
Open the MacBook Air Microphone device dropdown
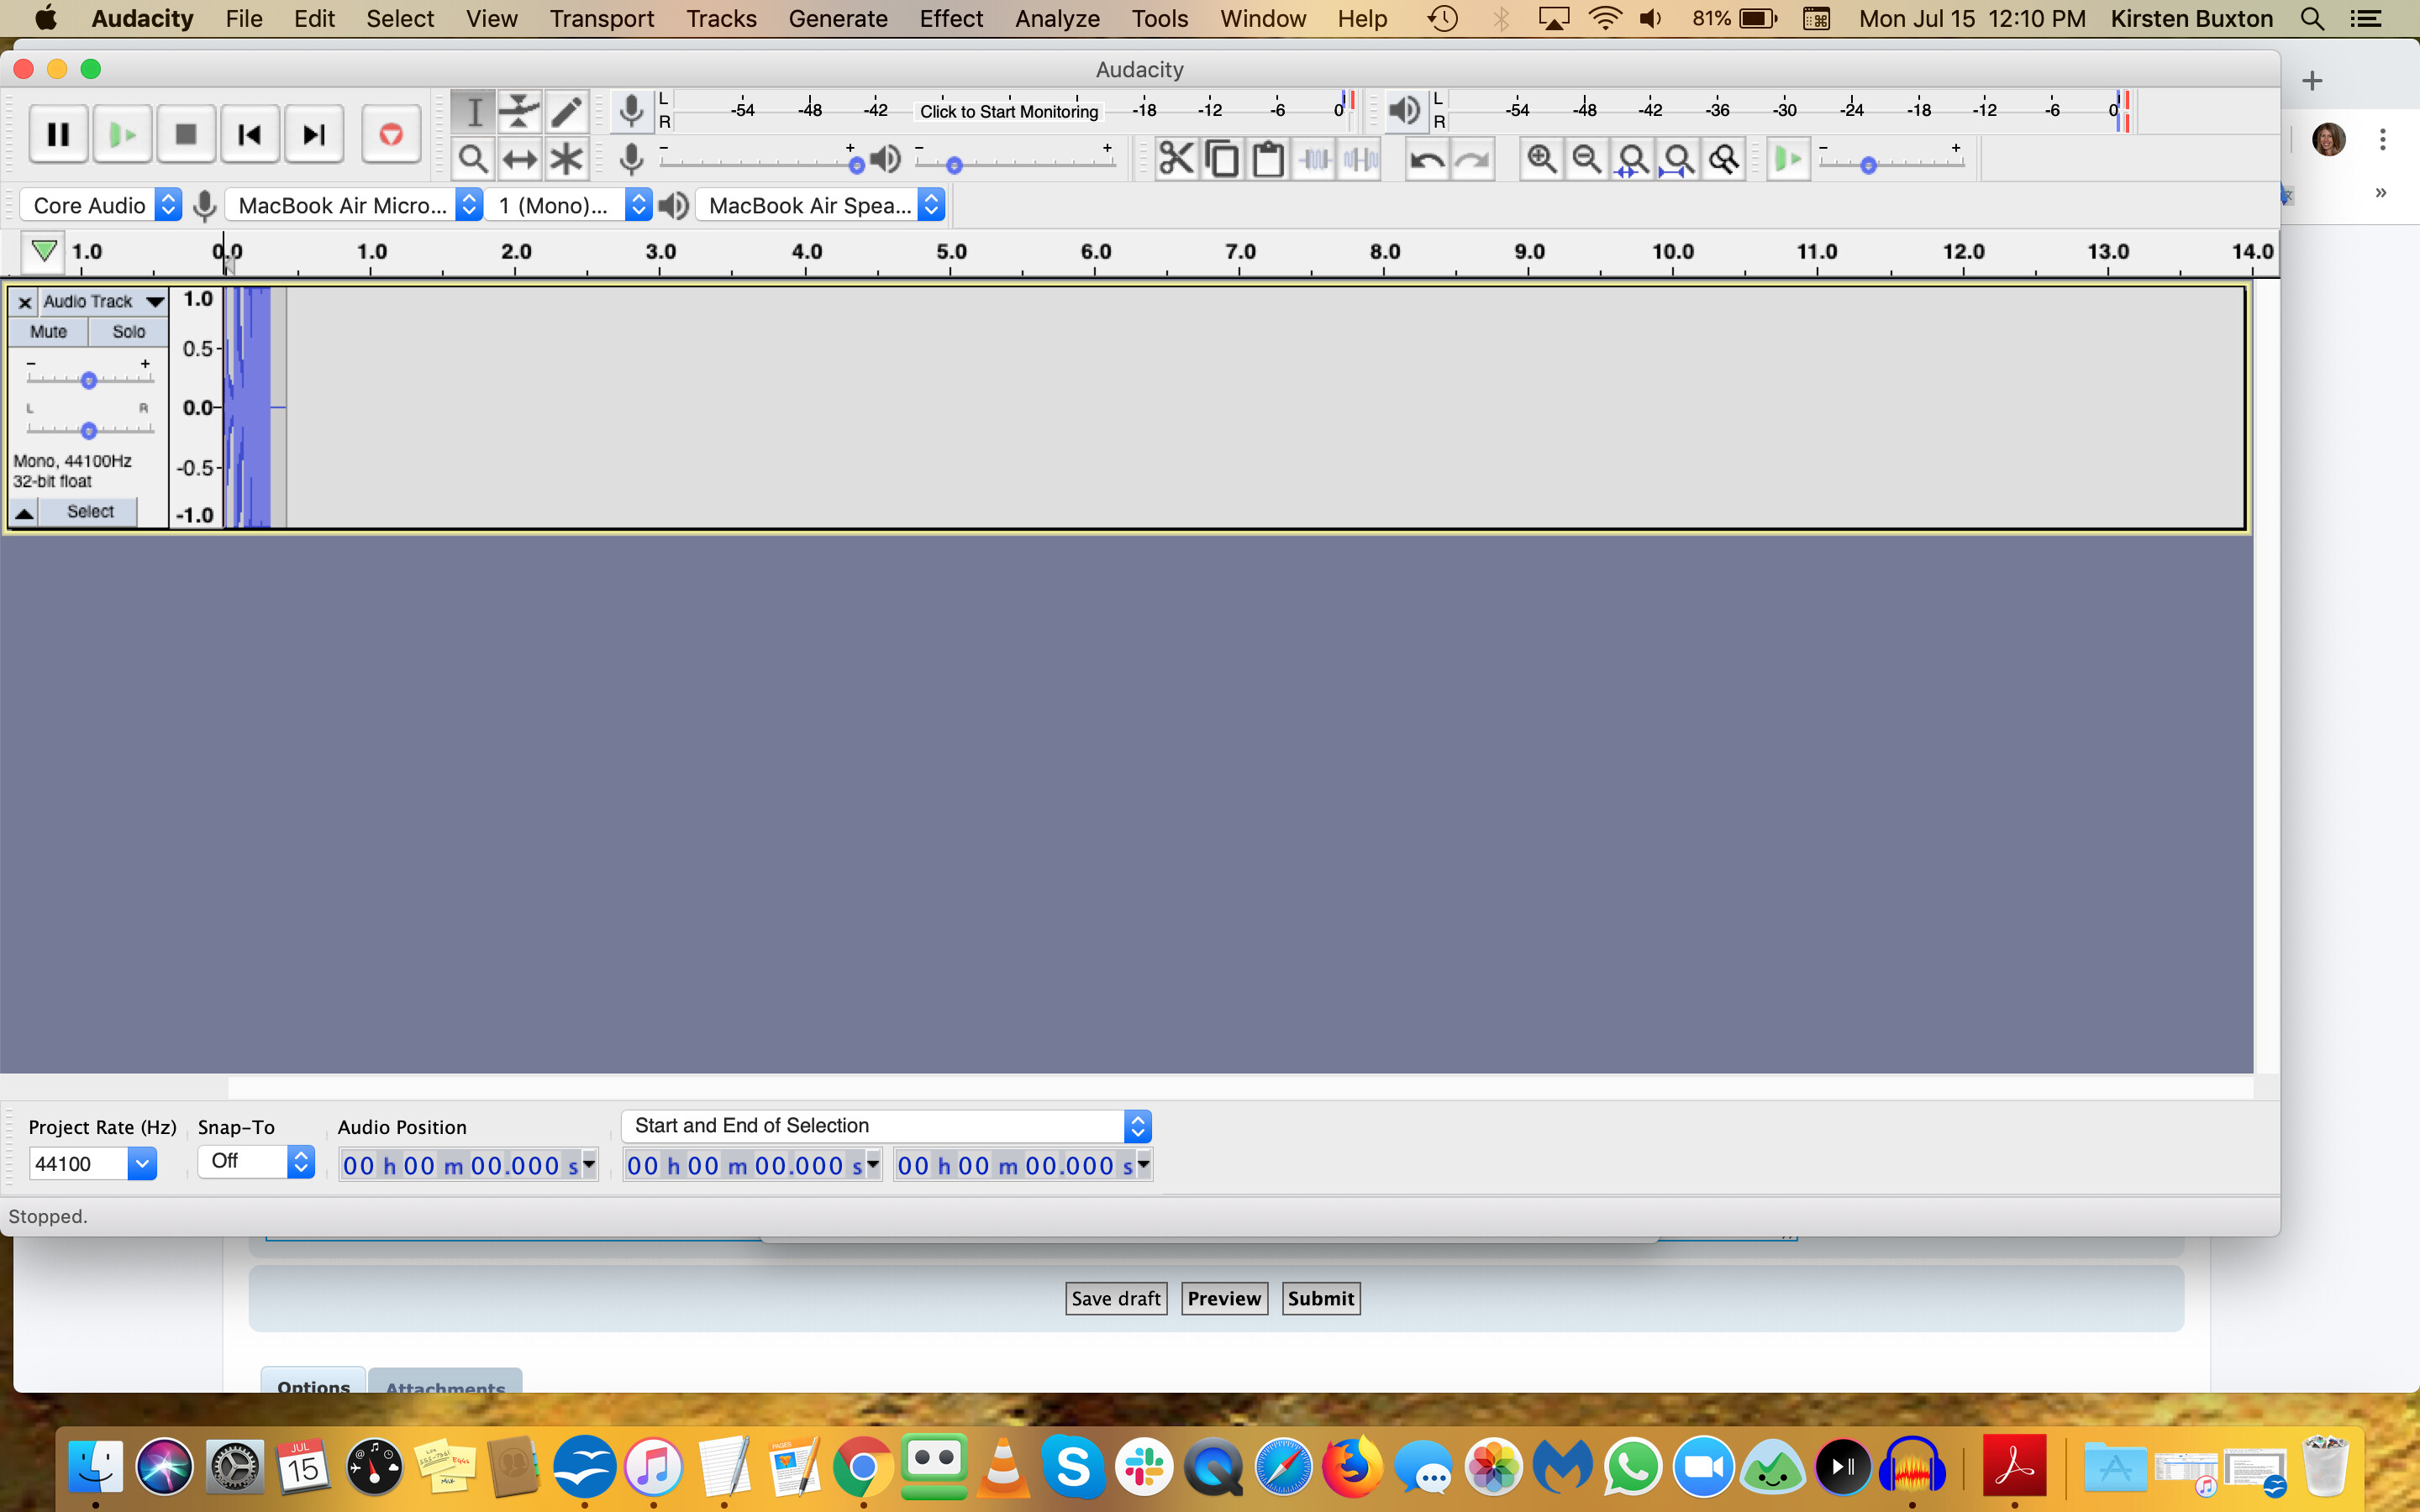point(355,205)
